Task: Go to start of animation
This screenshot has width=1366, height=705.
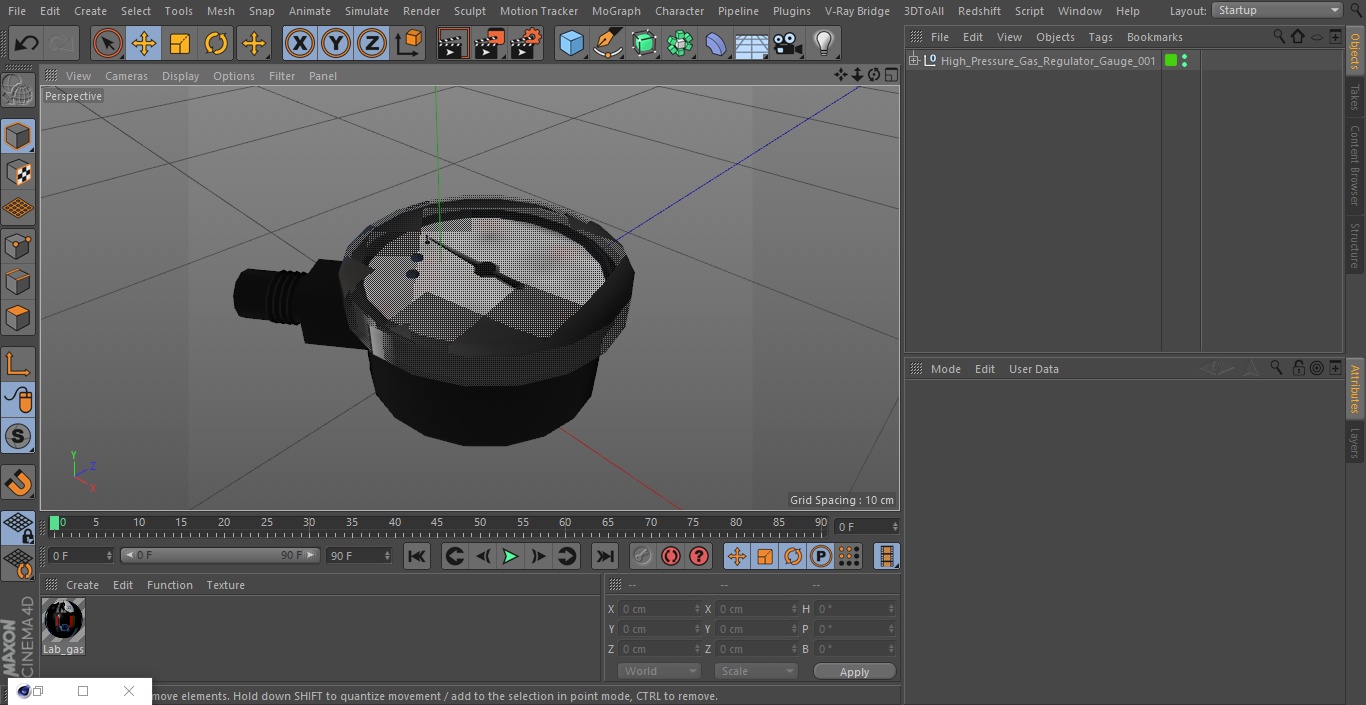Action: pos(417,556)
